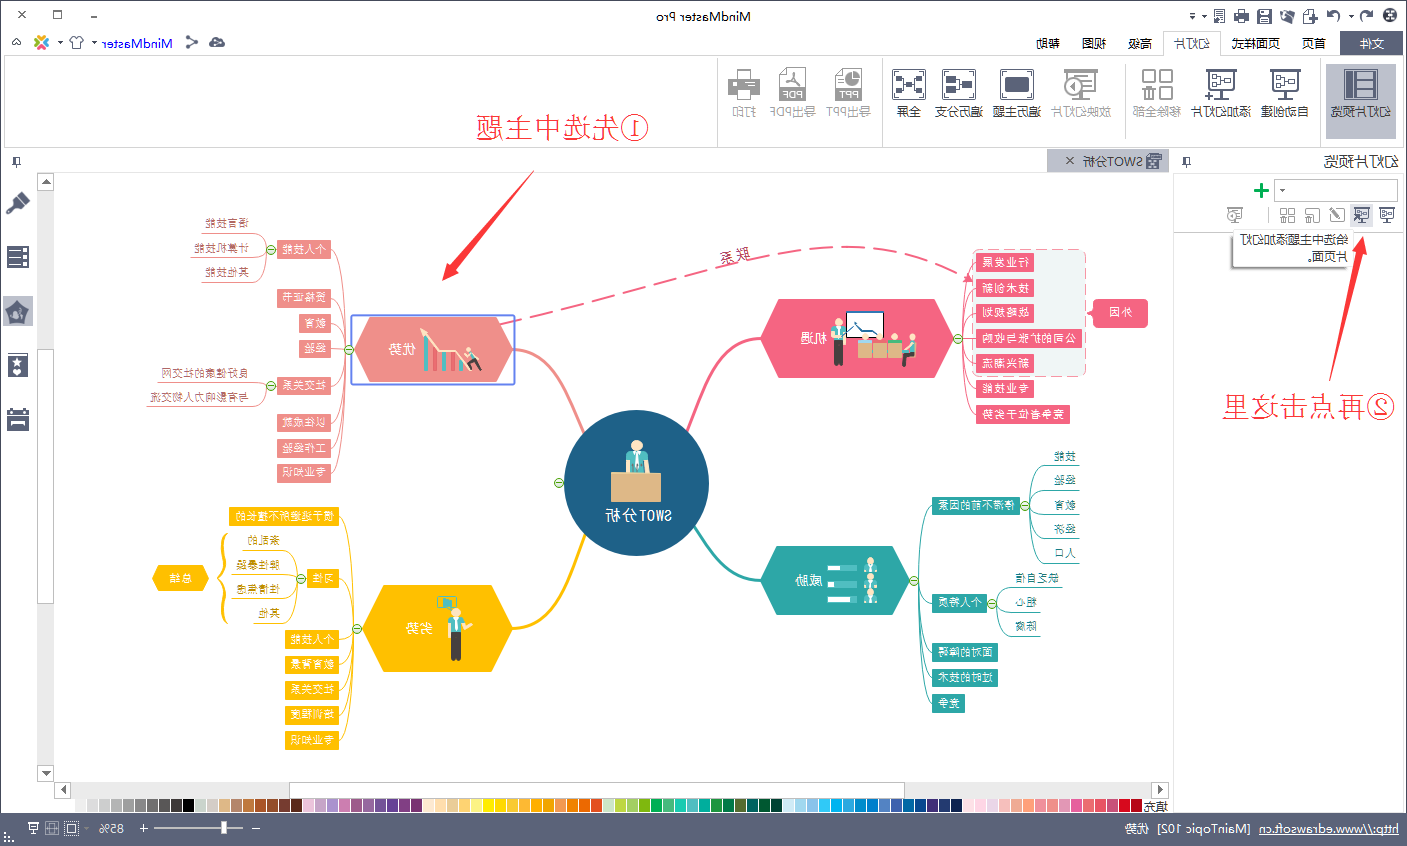Switch to the 高级 ribbon tab
This screenshot has height=846, width=1407.
pyautogui.click(x=1140, y=43)
